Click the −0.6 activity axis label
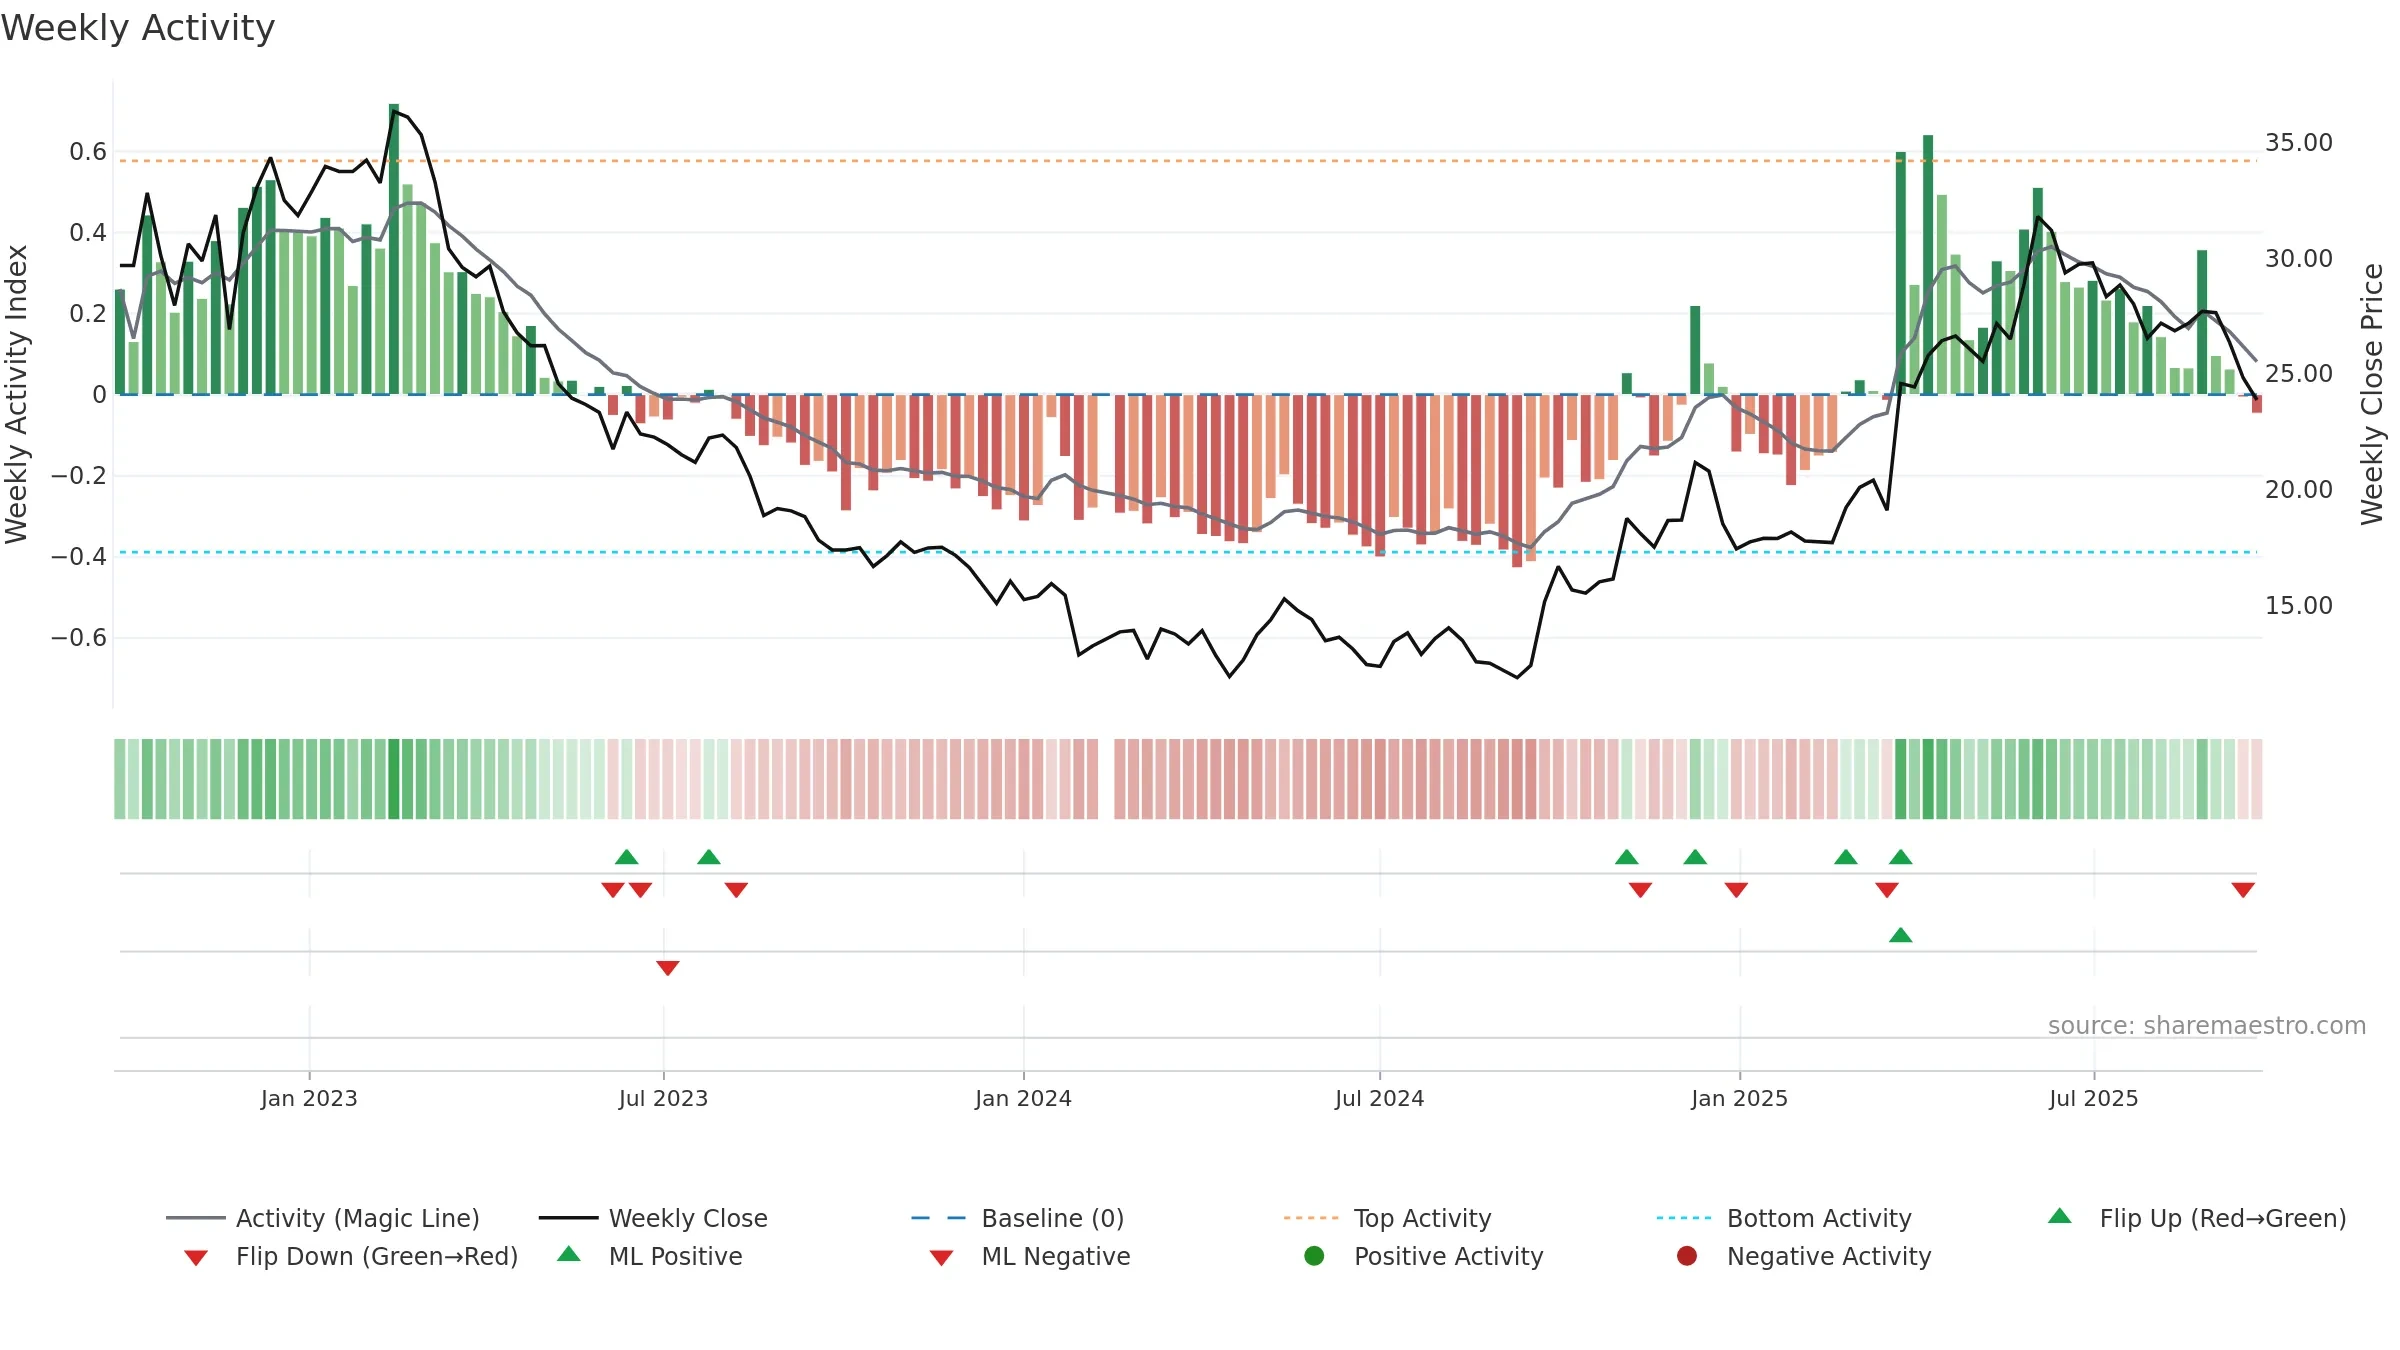This screenshot has height=1350, width=2400. point(79,638)
